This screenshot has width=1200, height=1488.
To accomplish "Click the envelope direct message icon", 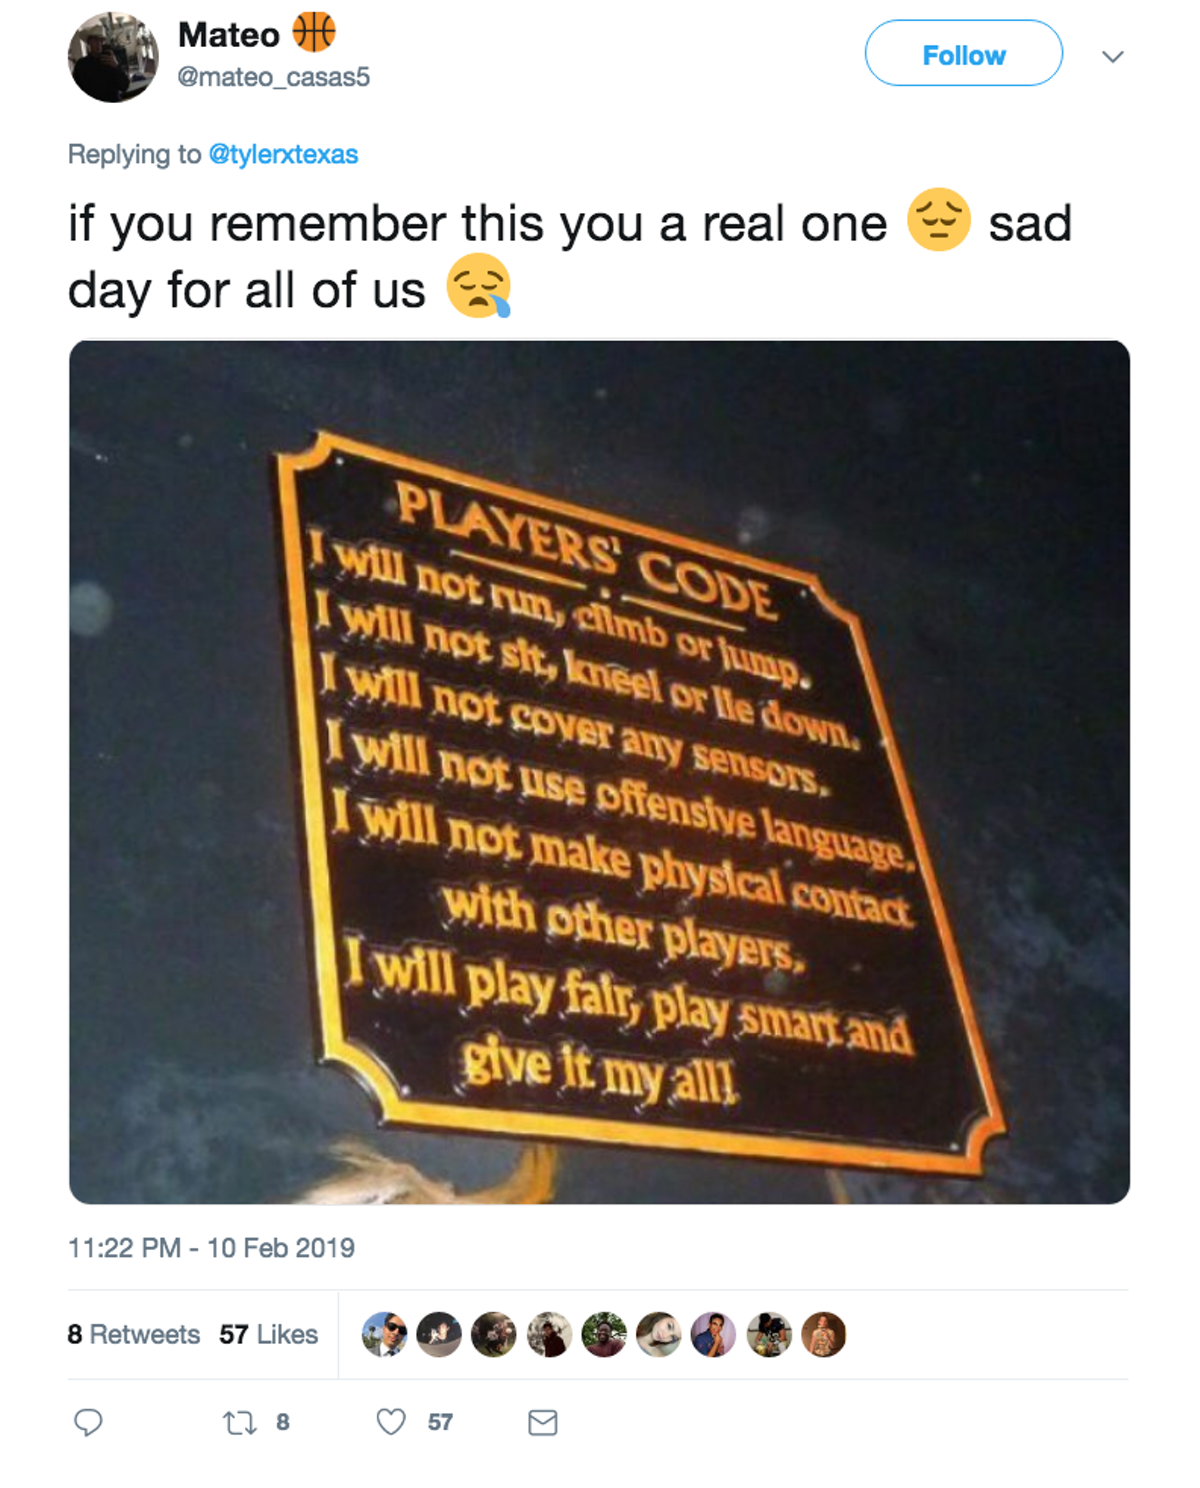I will (x=543, y=1422).
